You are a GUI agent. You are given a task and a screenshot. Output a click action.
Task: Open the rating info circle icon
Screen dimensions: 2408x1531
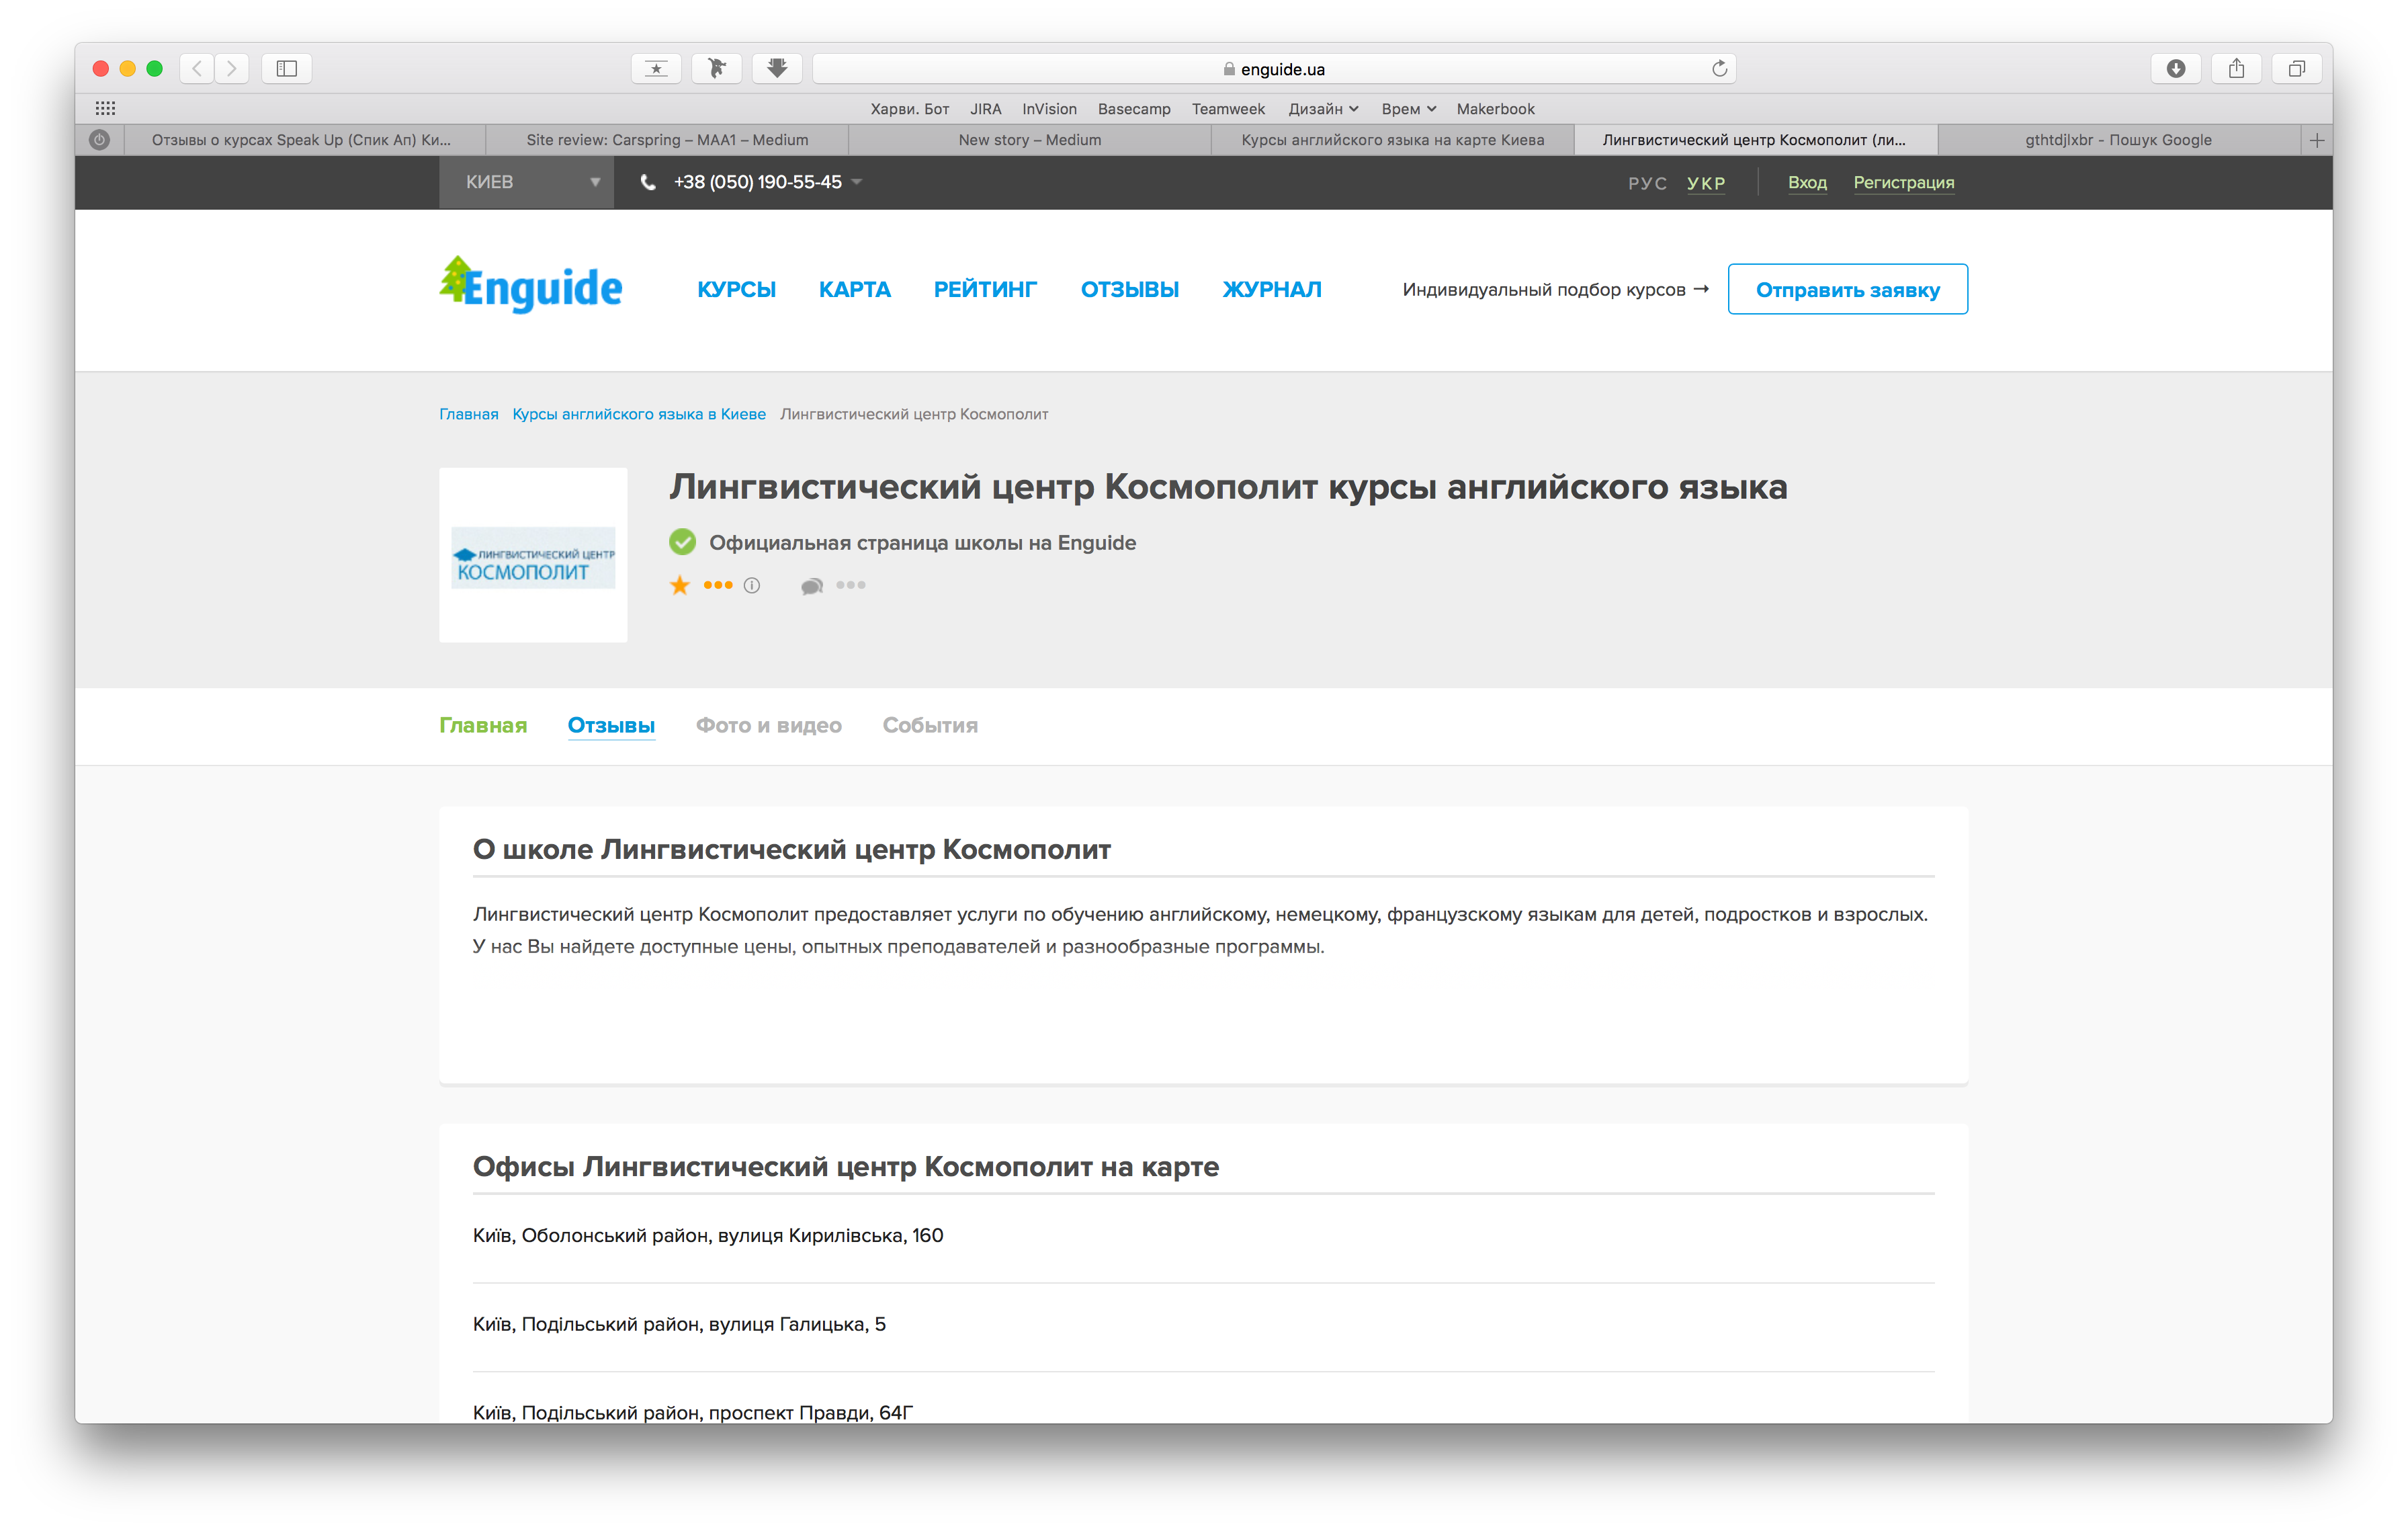pyautogui.click(x=752, y=586)
